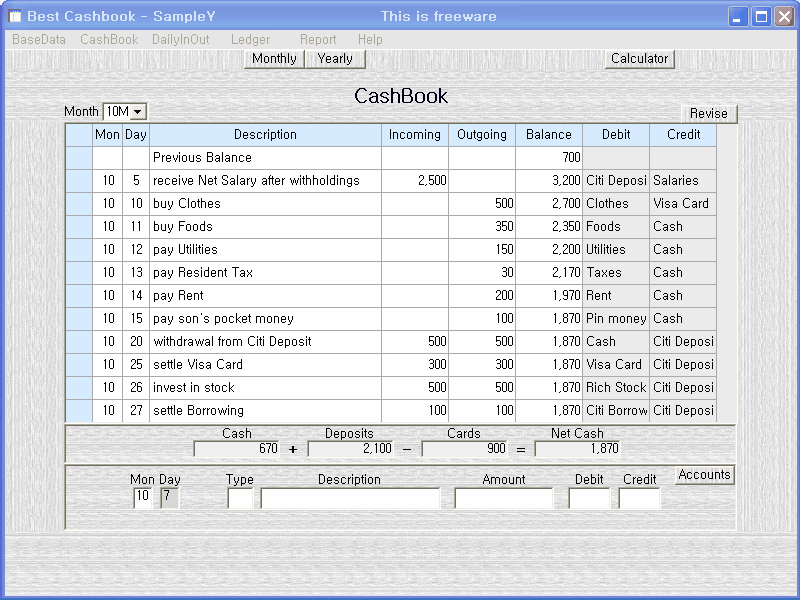Open the CashBook menu

tap(109, 39)
